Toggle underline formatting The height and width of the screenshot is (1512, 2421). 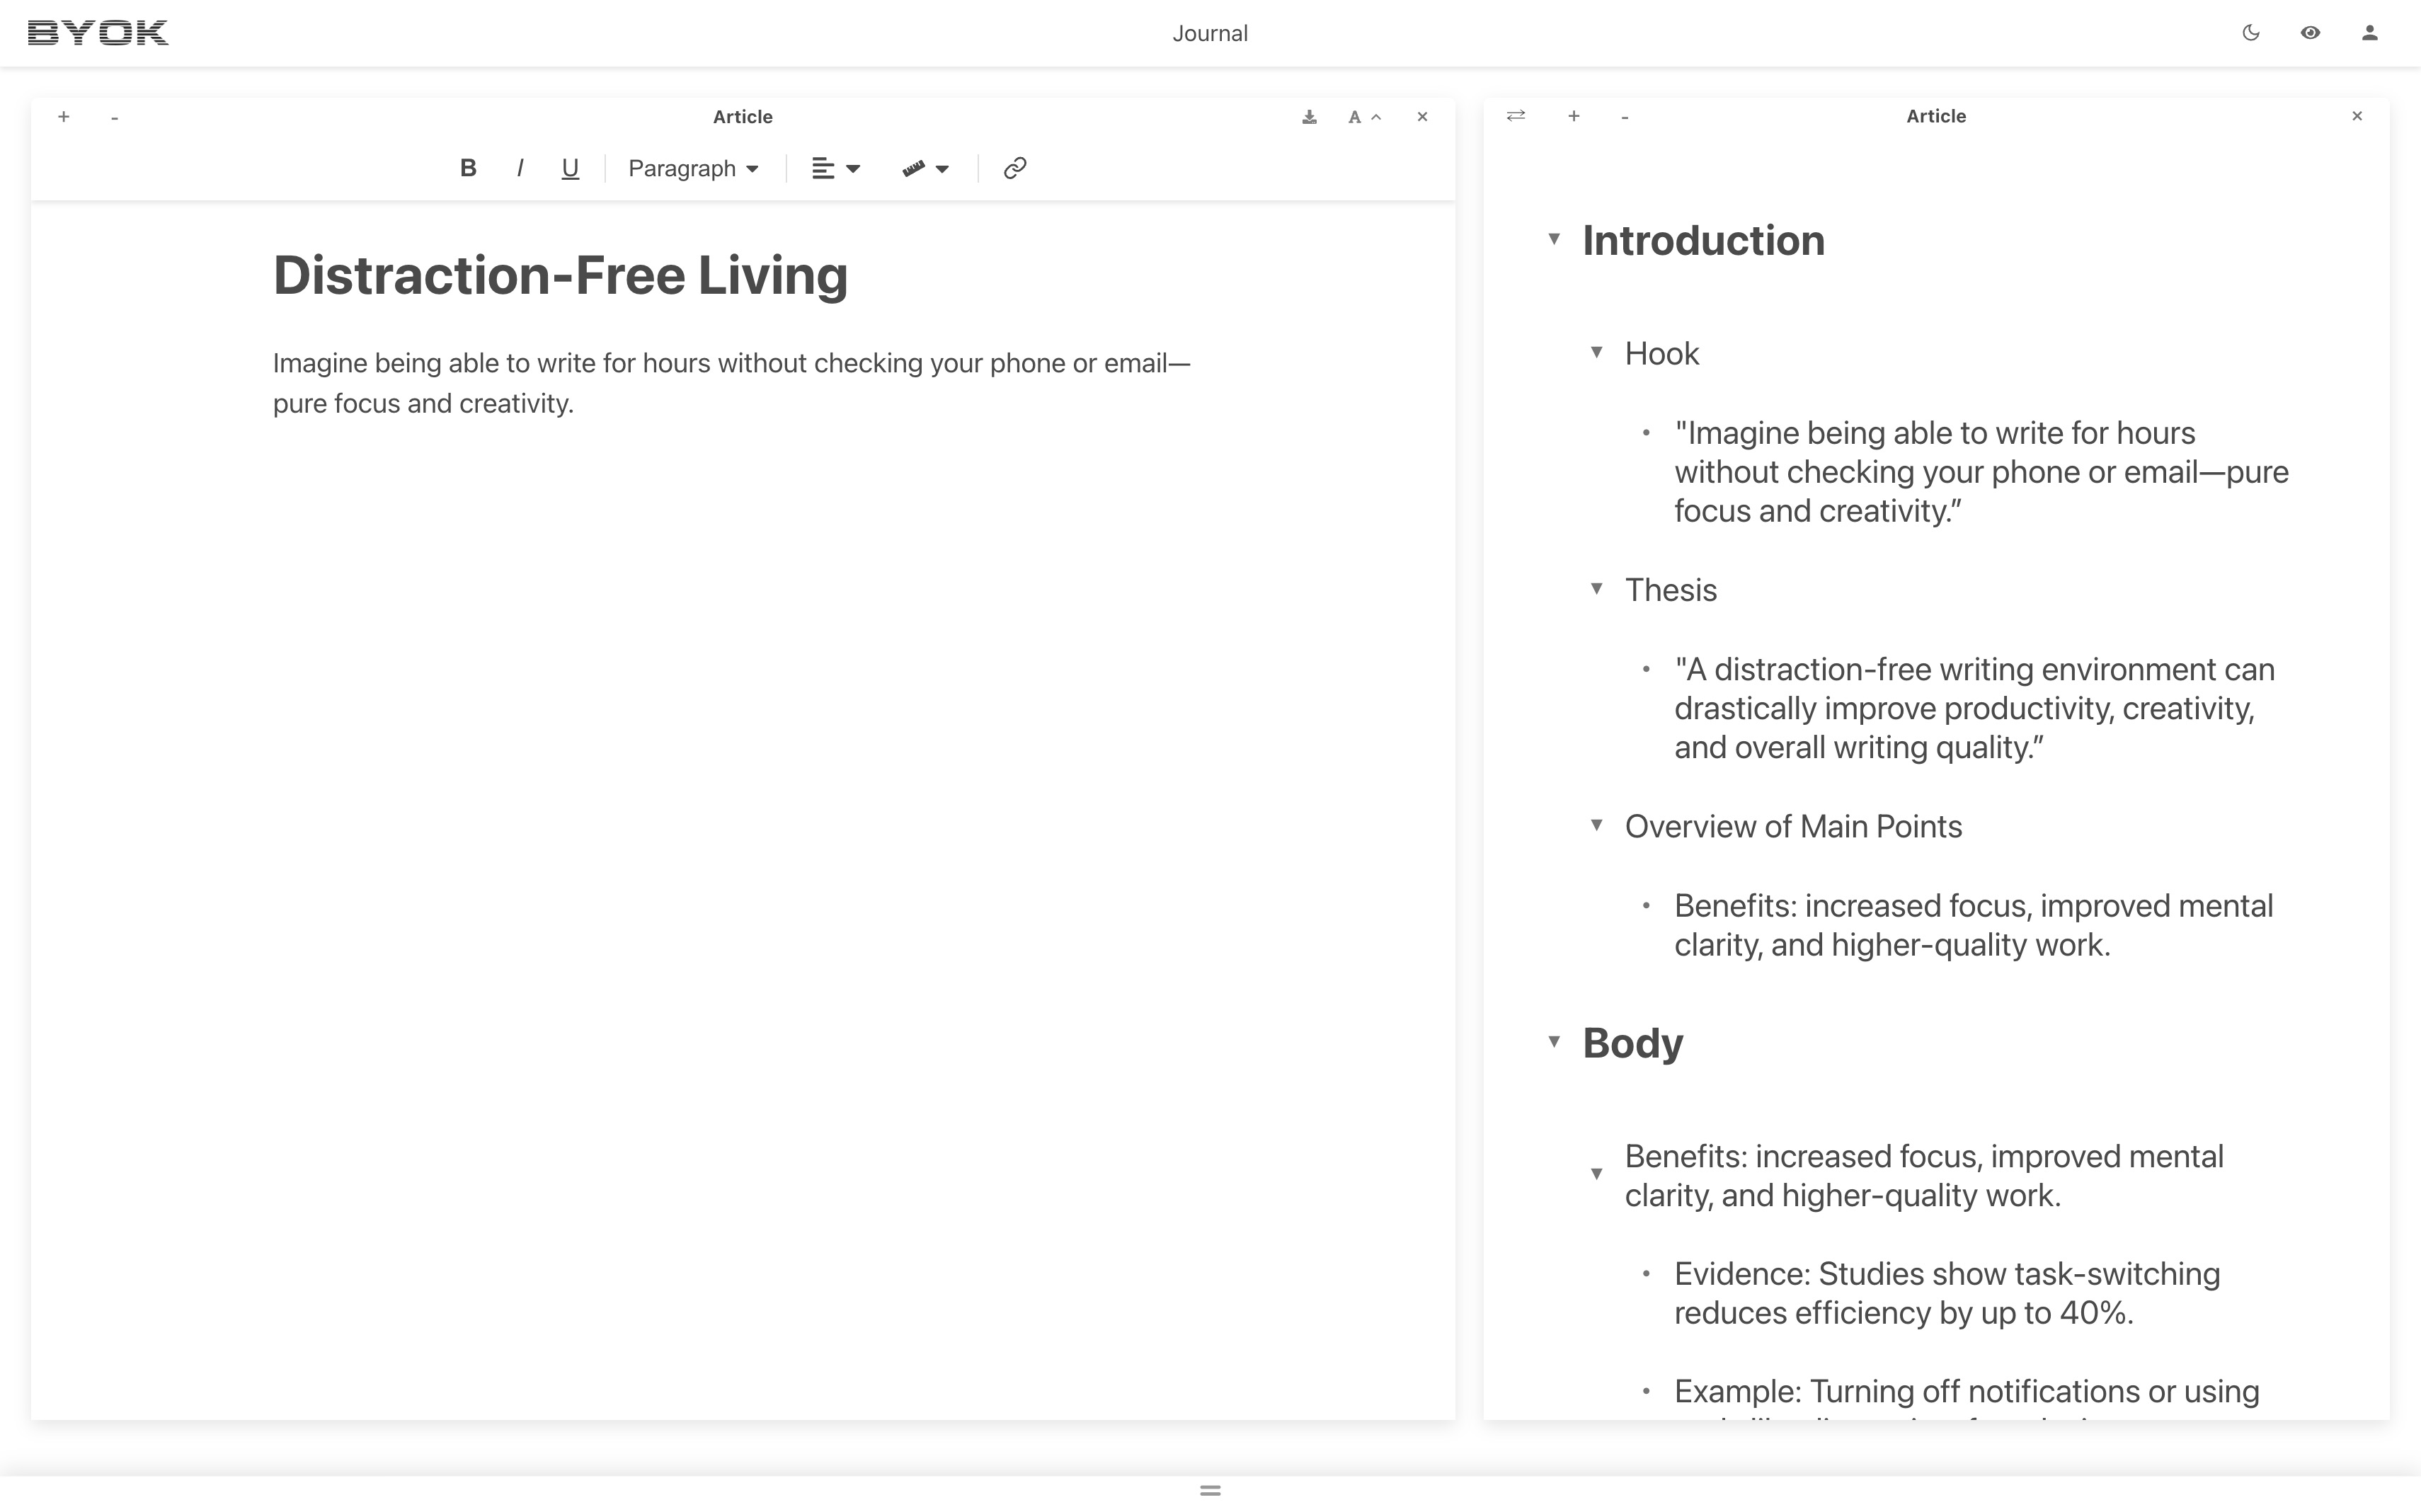click(x=570, y=168)
